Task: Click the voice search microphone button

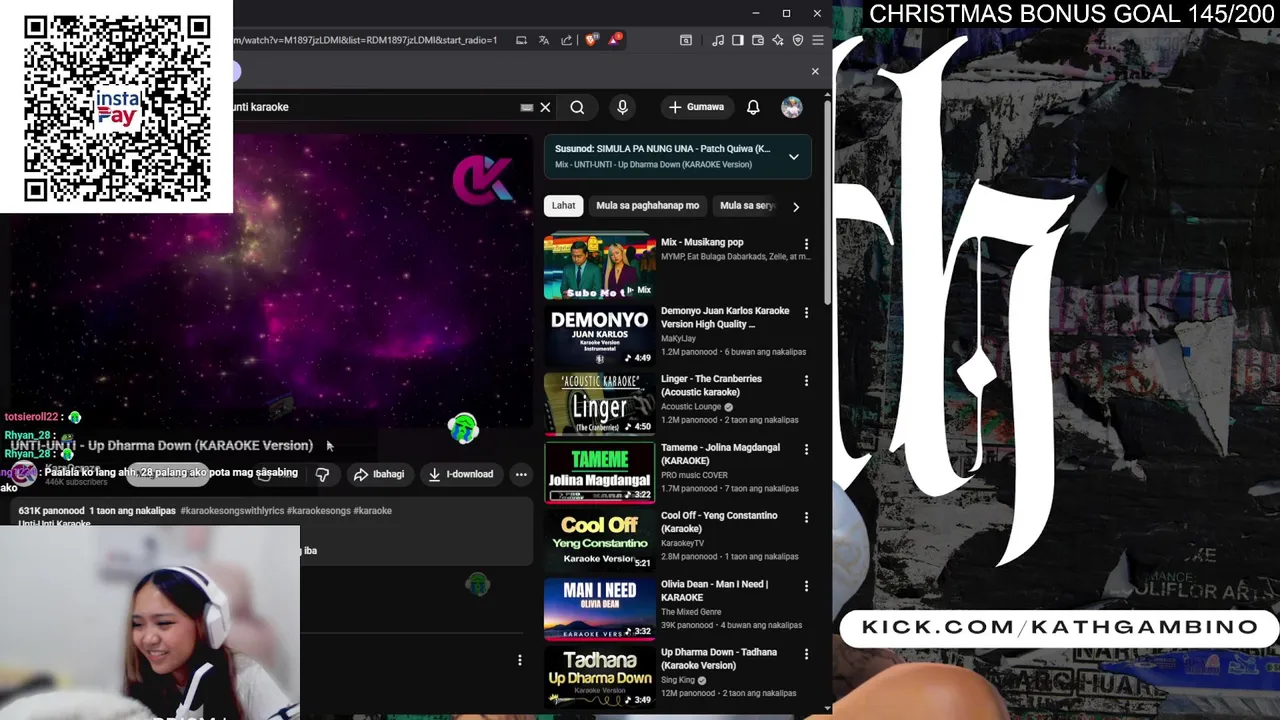Action: (x=622, y=107)
